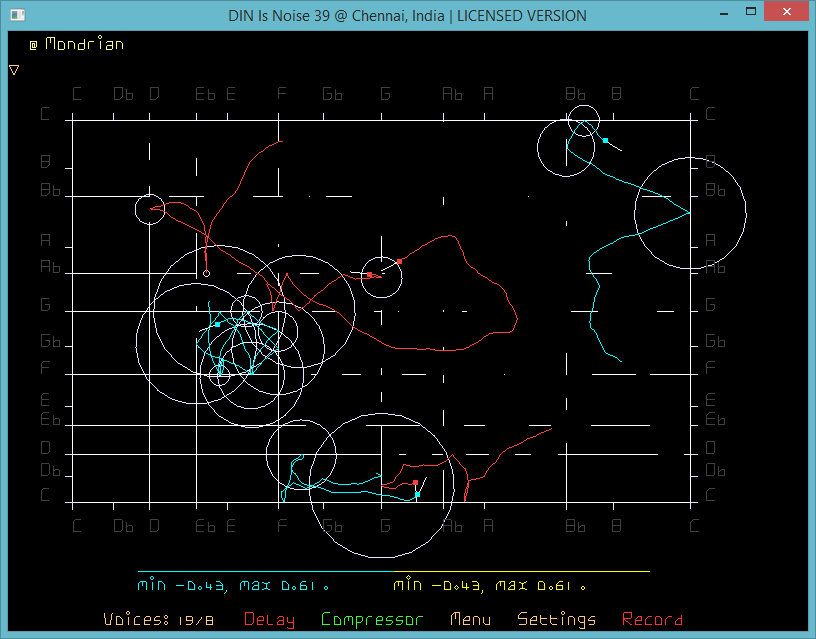816x639 pixels.
Task: Click the cyan min/max level readout
Action: (x=233, y=585)
